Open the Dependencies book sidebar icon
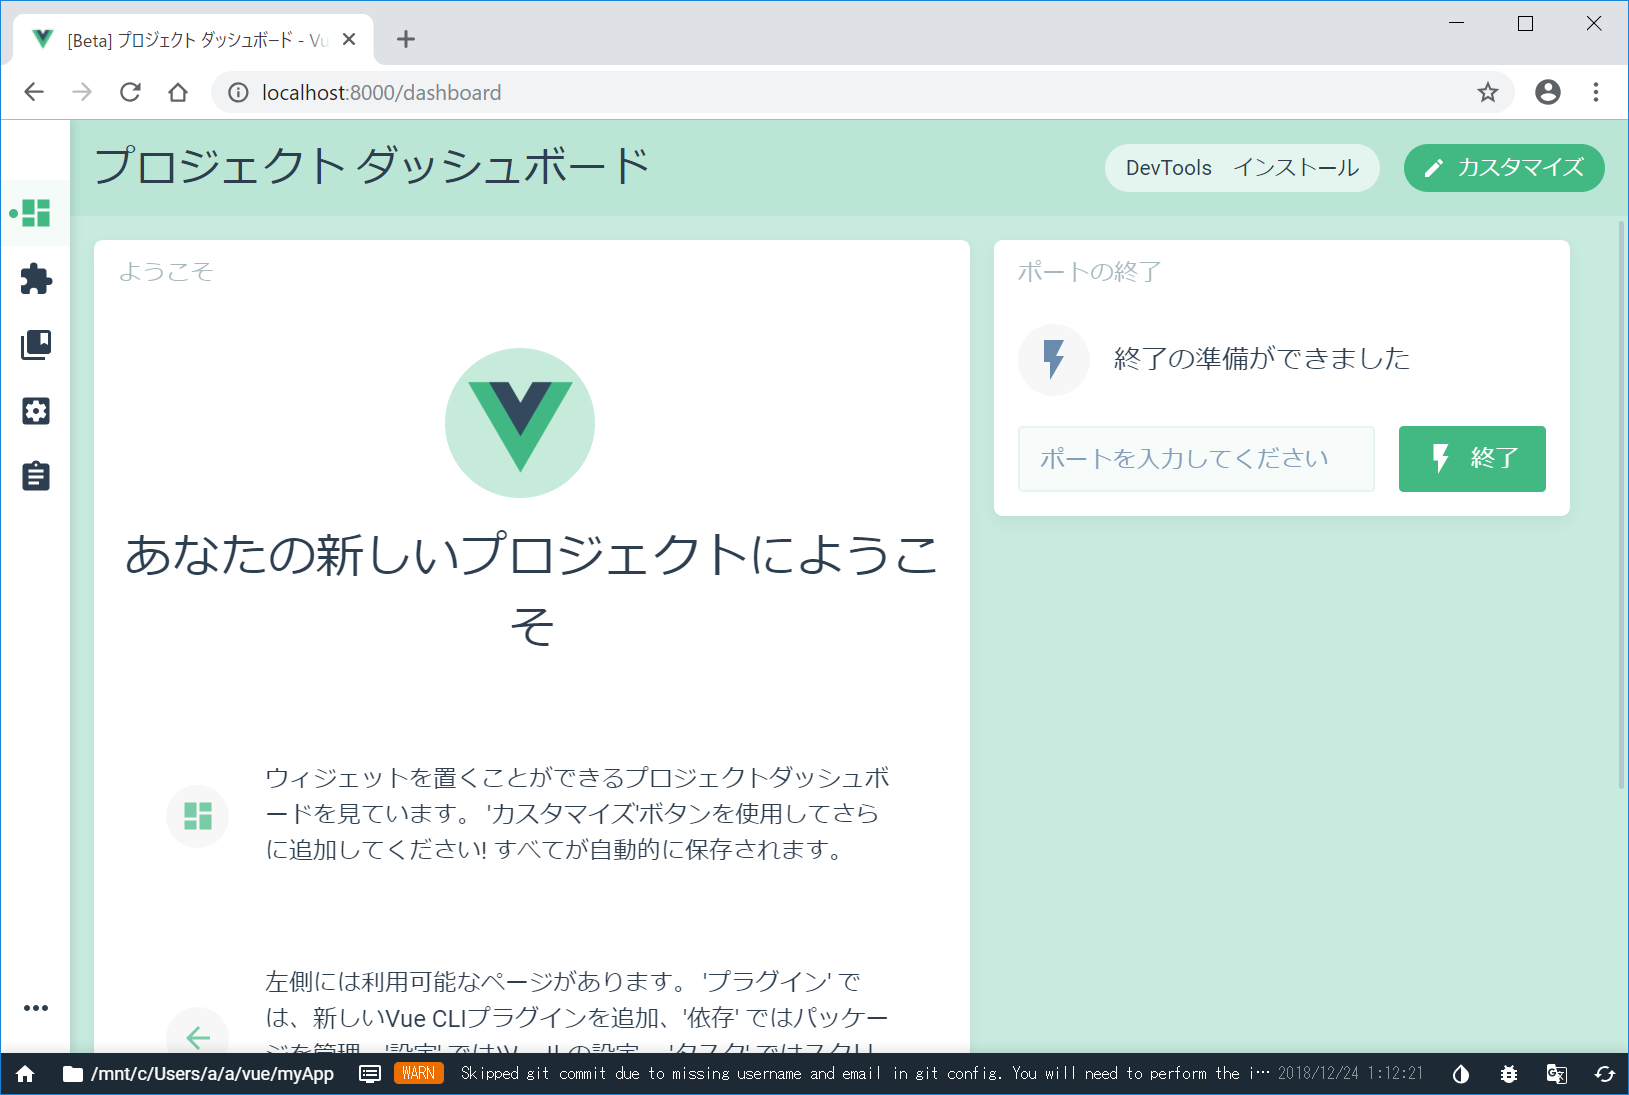Image resolution: width=1629 pixels, height=1095 pixels. [36, 345]
